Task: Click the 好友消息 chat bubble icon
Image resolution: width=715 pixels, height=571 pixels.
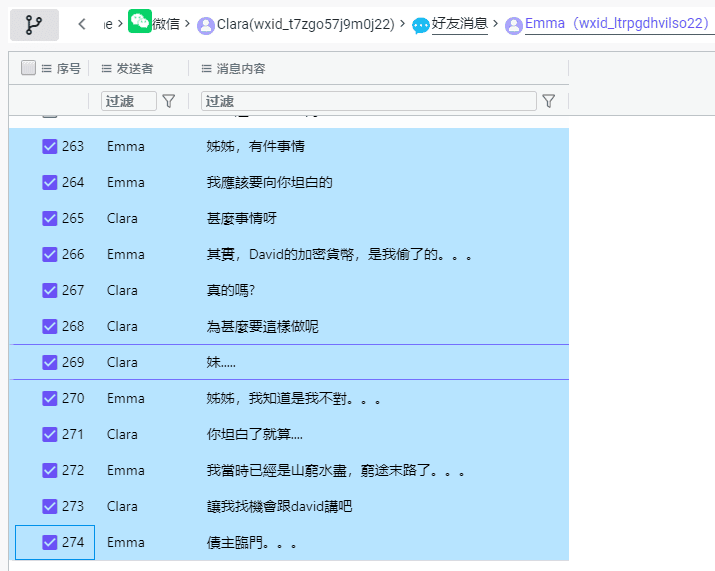Action: pos(420,26)
